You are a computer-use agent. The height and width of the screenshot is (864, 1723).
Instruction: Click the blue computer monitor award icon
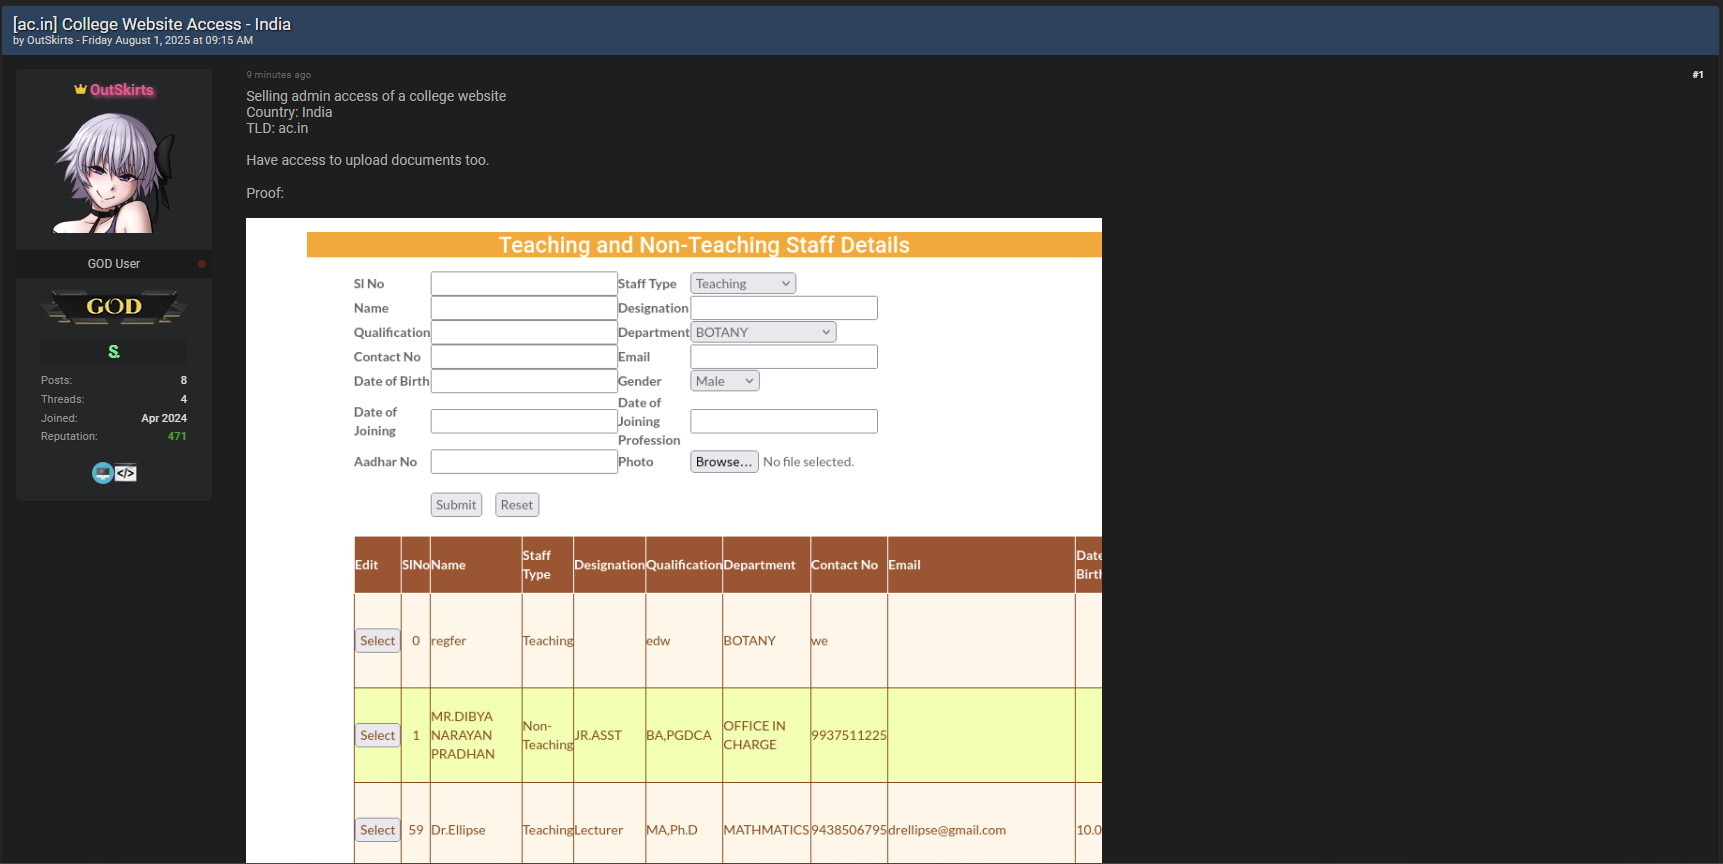(102, 473)
